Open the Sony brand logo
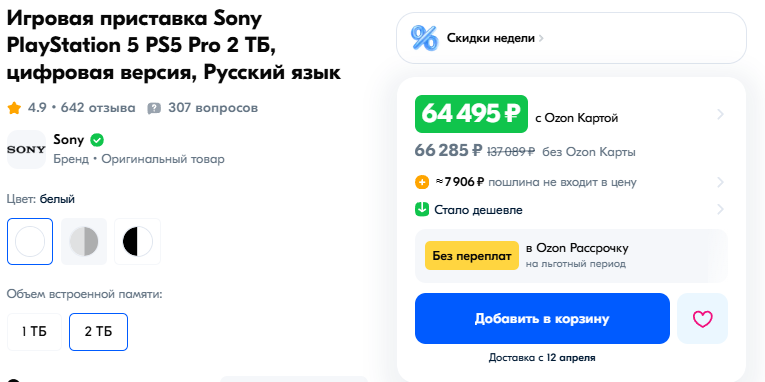 click(x=26, y=149)
